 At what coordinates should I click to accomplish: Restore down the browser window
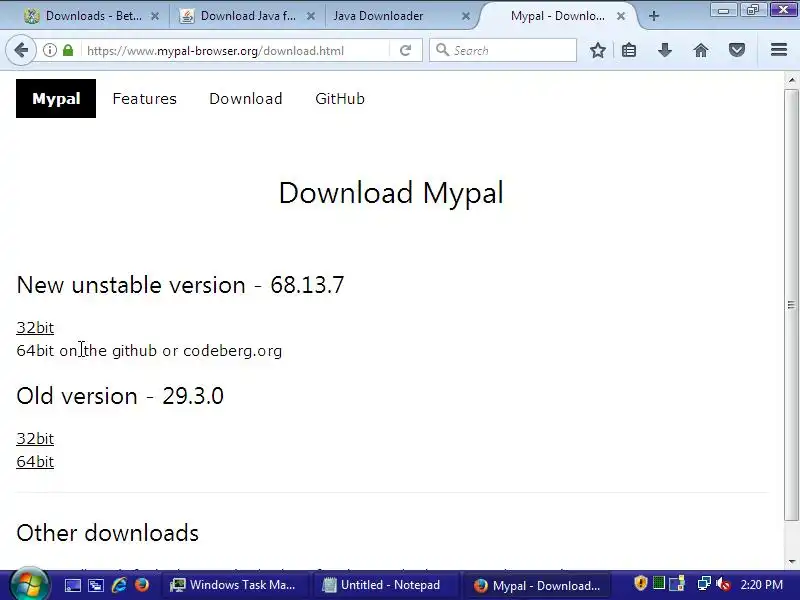[x=753, y=9]
